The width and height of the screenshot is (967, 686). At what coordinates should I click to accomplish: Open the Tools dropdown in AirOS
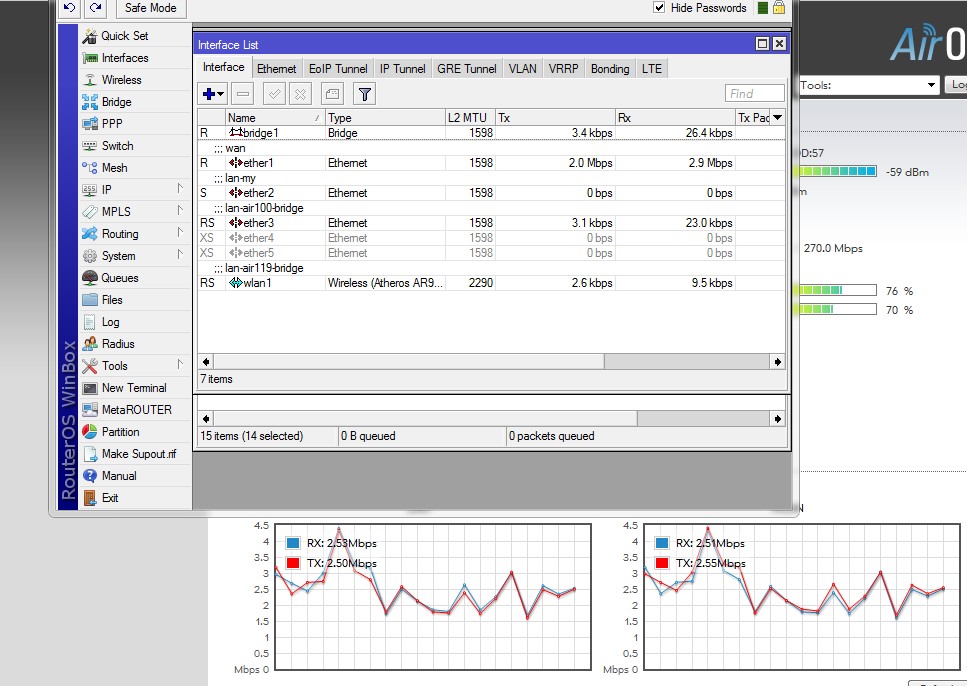[x=869, y=85]
